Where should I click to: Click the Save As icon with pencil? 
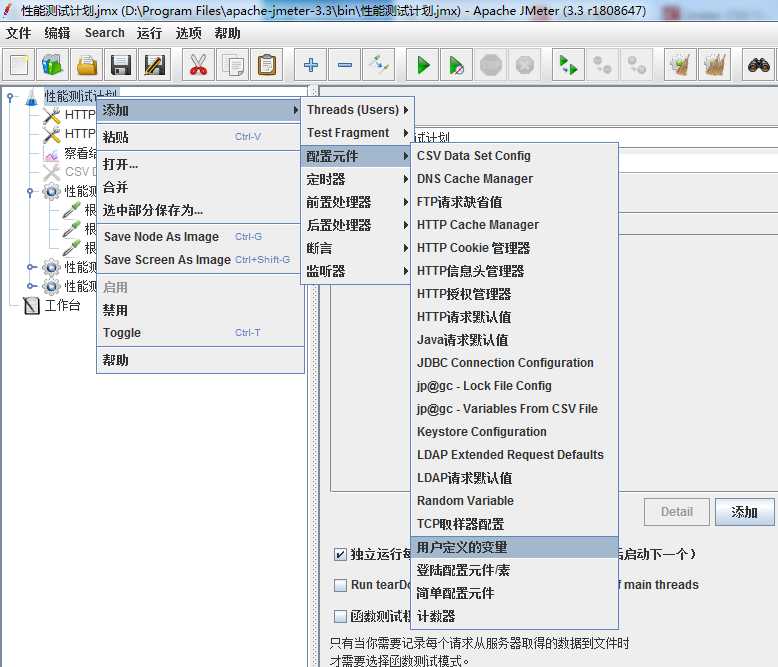pos(155,65)
